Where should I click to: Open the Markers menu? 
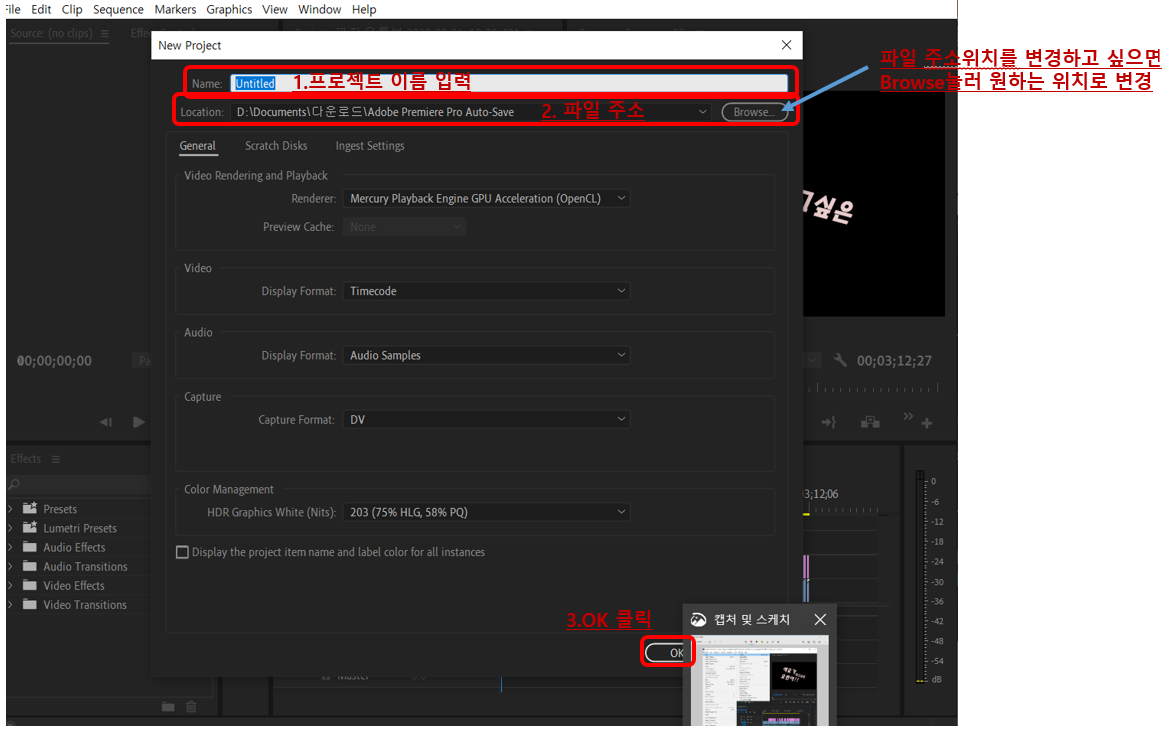[x=175, y=9]
